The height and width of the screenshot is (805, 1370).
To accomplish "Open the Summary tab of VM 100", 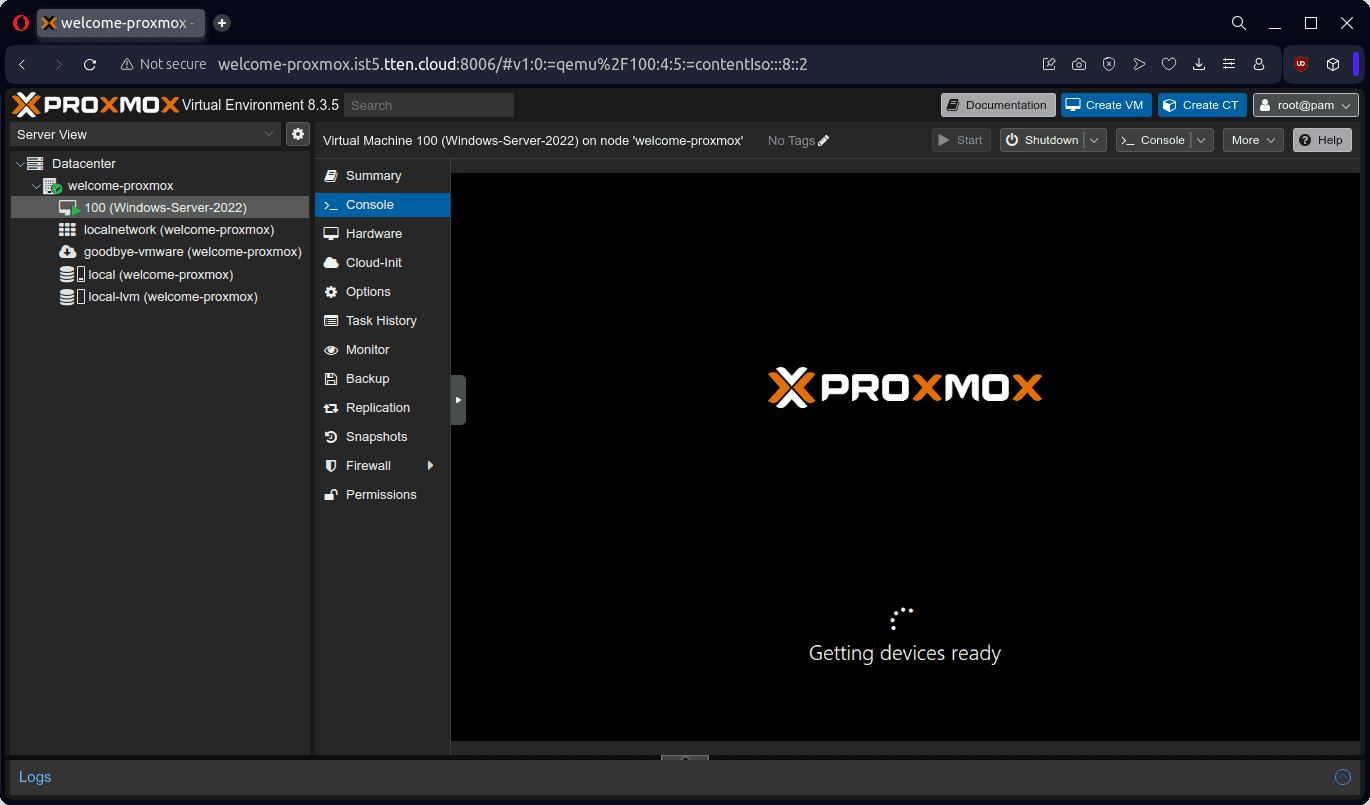I will [x=382, y=176].
